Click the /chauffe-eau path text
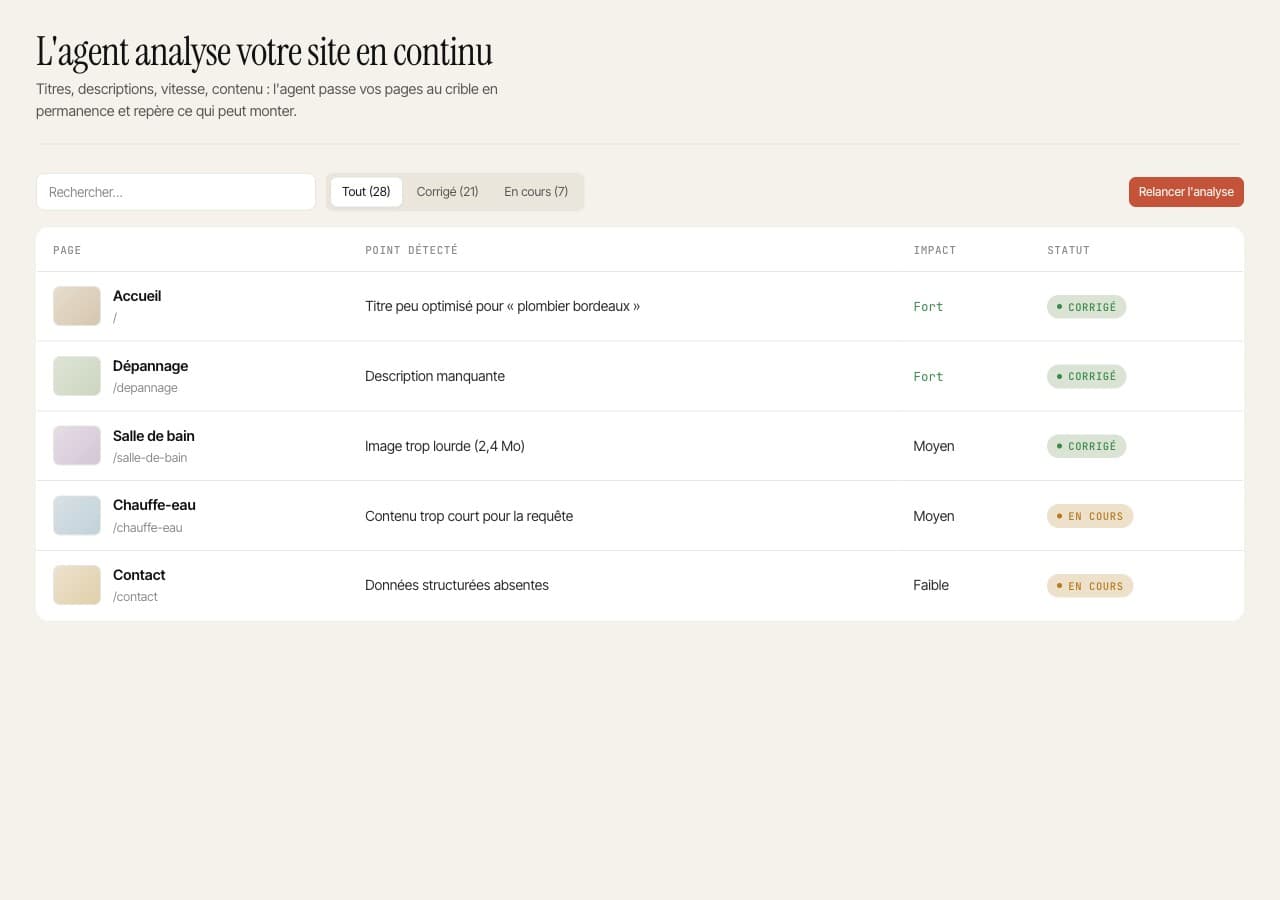Screen dimensions: 1280x900 148,528
